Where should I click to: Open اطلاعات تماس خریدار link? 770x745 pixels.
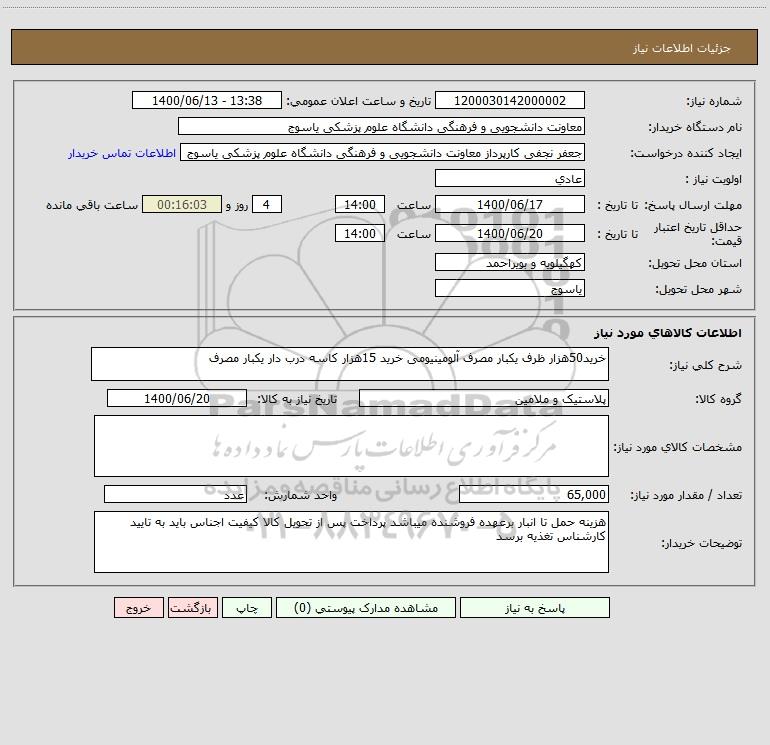tap(122, 153)
